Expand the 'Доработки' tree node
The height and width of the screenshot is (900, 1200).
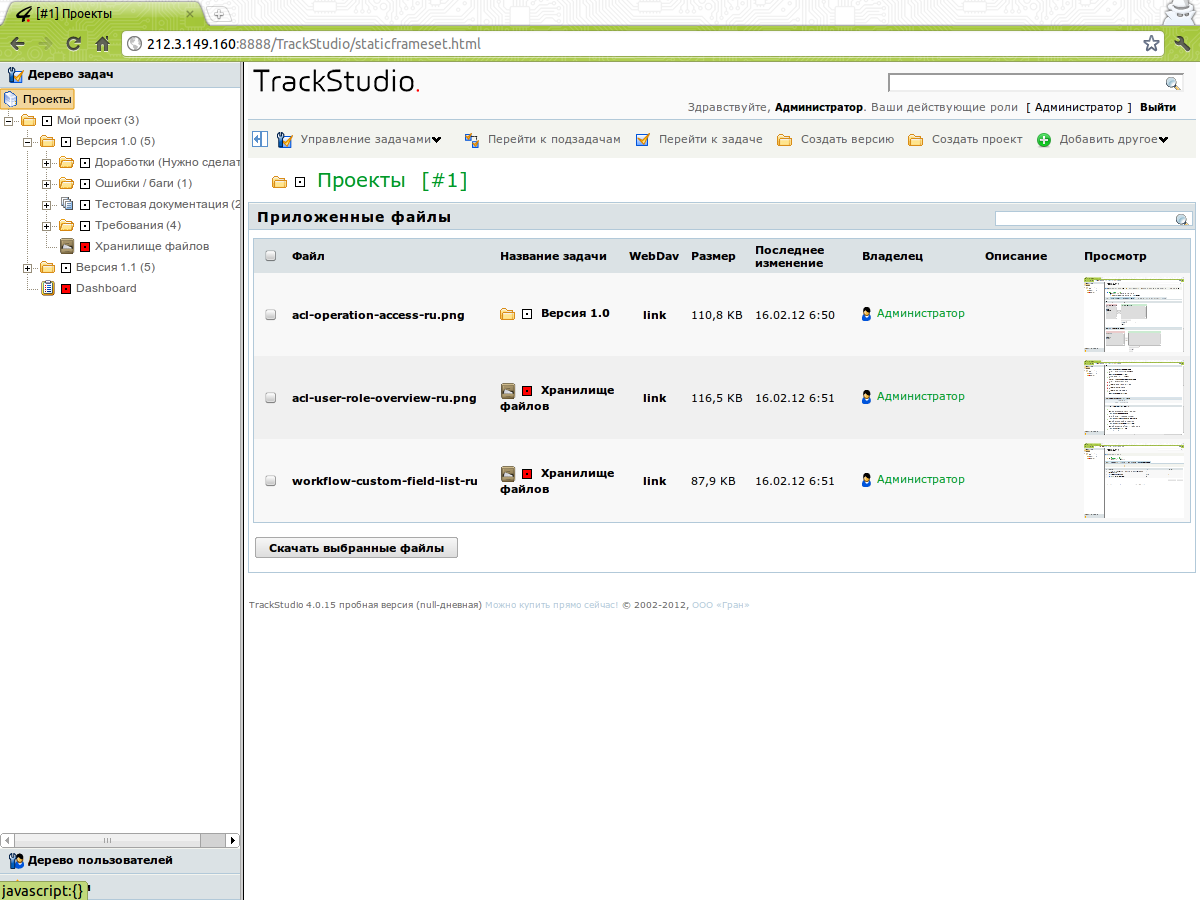tap(47, 162)
